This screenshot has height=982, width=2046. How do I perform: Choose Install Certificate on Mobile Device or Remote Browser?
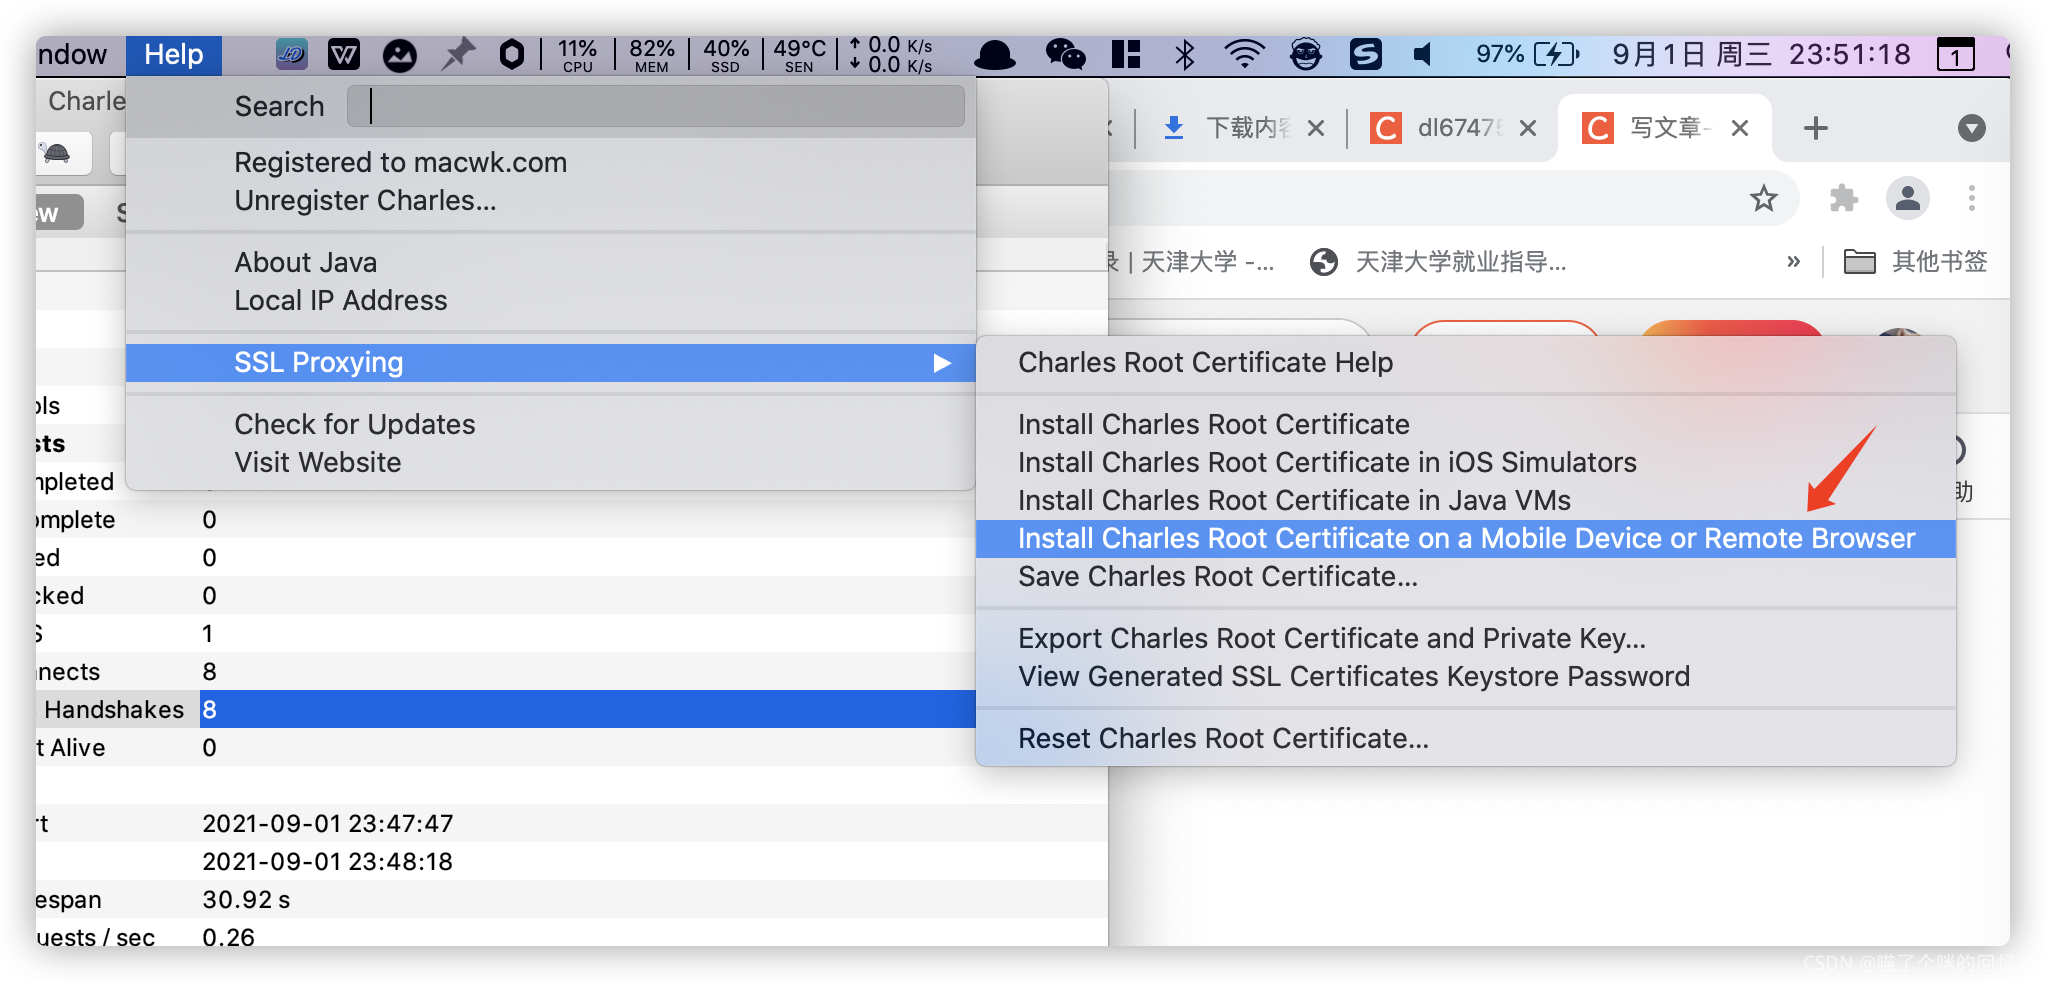coord(1466,538)
